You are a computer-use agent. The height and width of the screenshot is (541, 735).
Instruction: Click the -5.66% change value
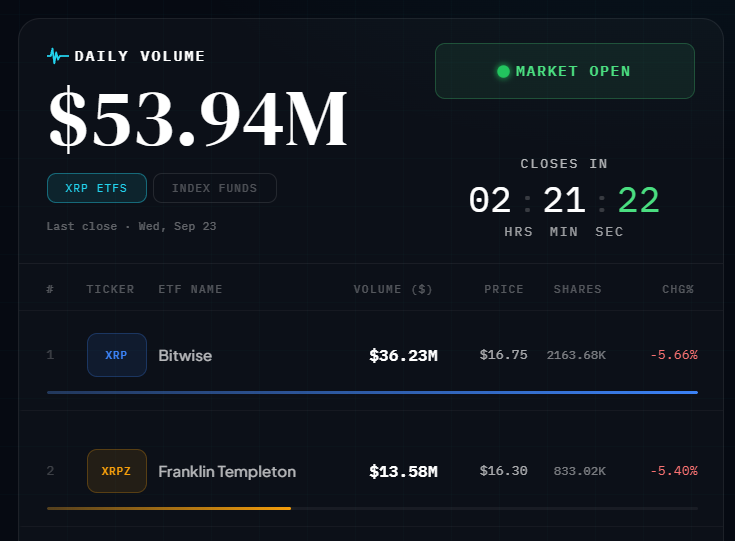674,355
